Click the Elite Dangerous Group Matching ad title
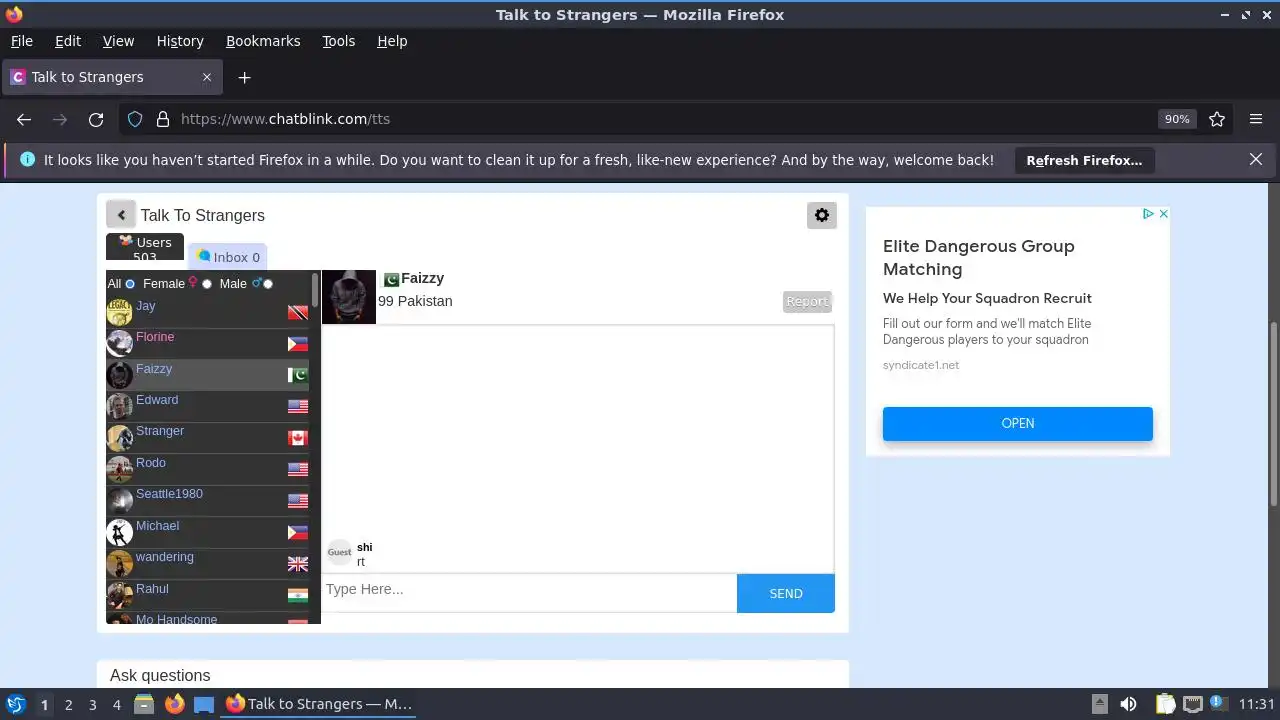 (x=978, y=257)
